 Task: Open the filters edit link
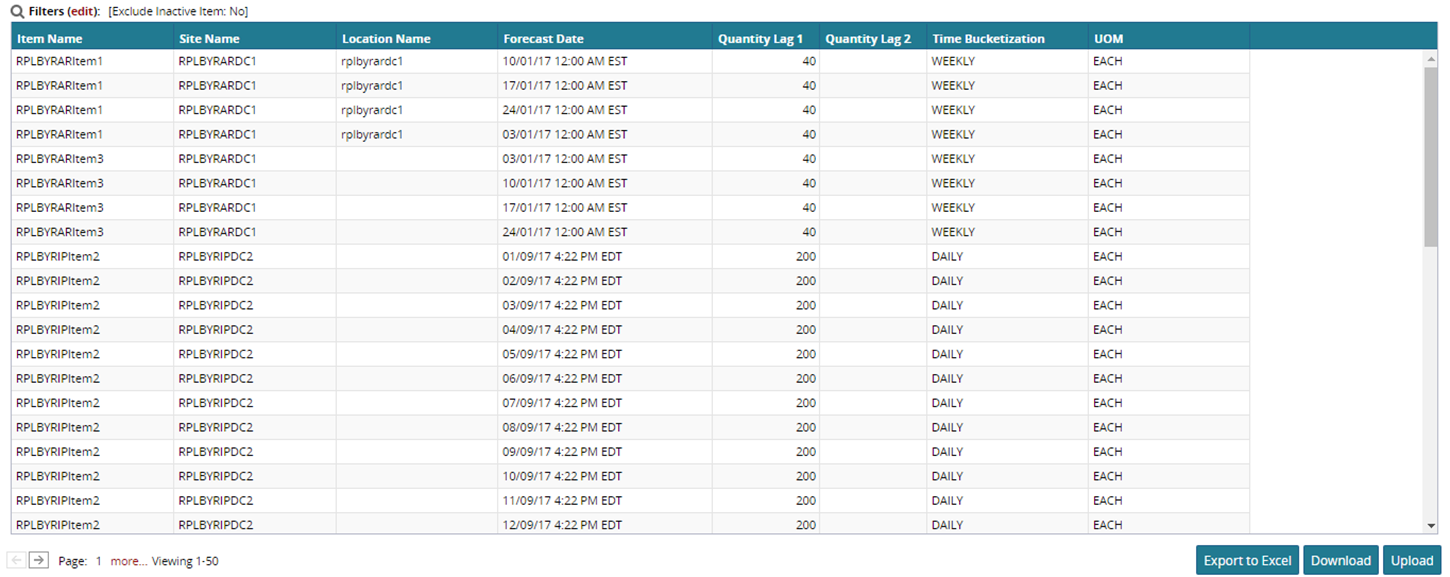83,11
